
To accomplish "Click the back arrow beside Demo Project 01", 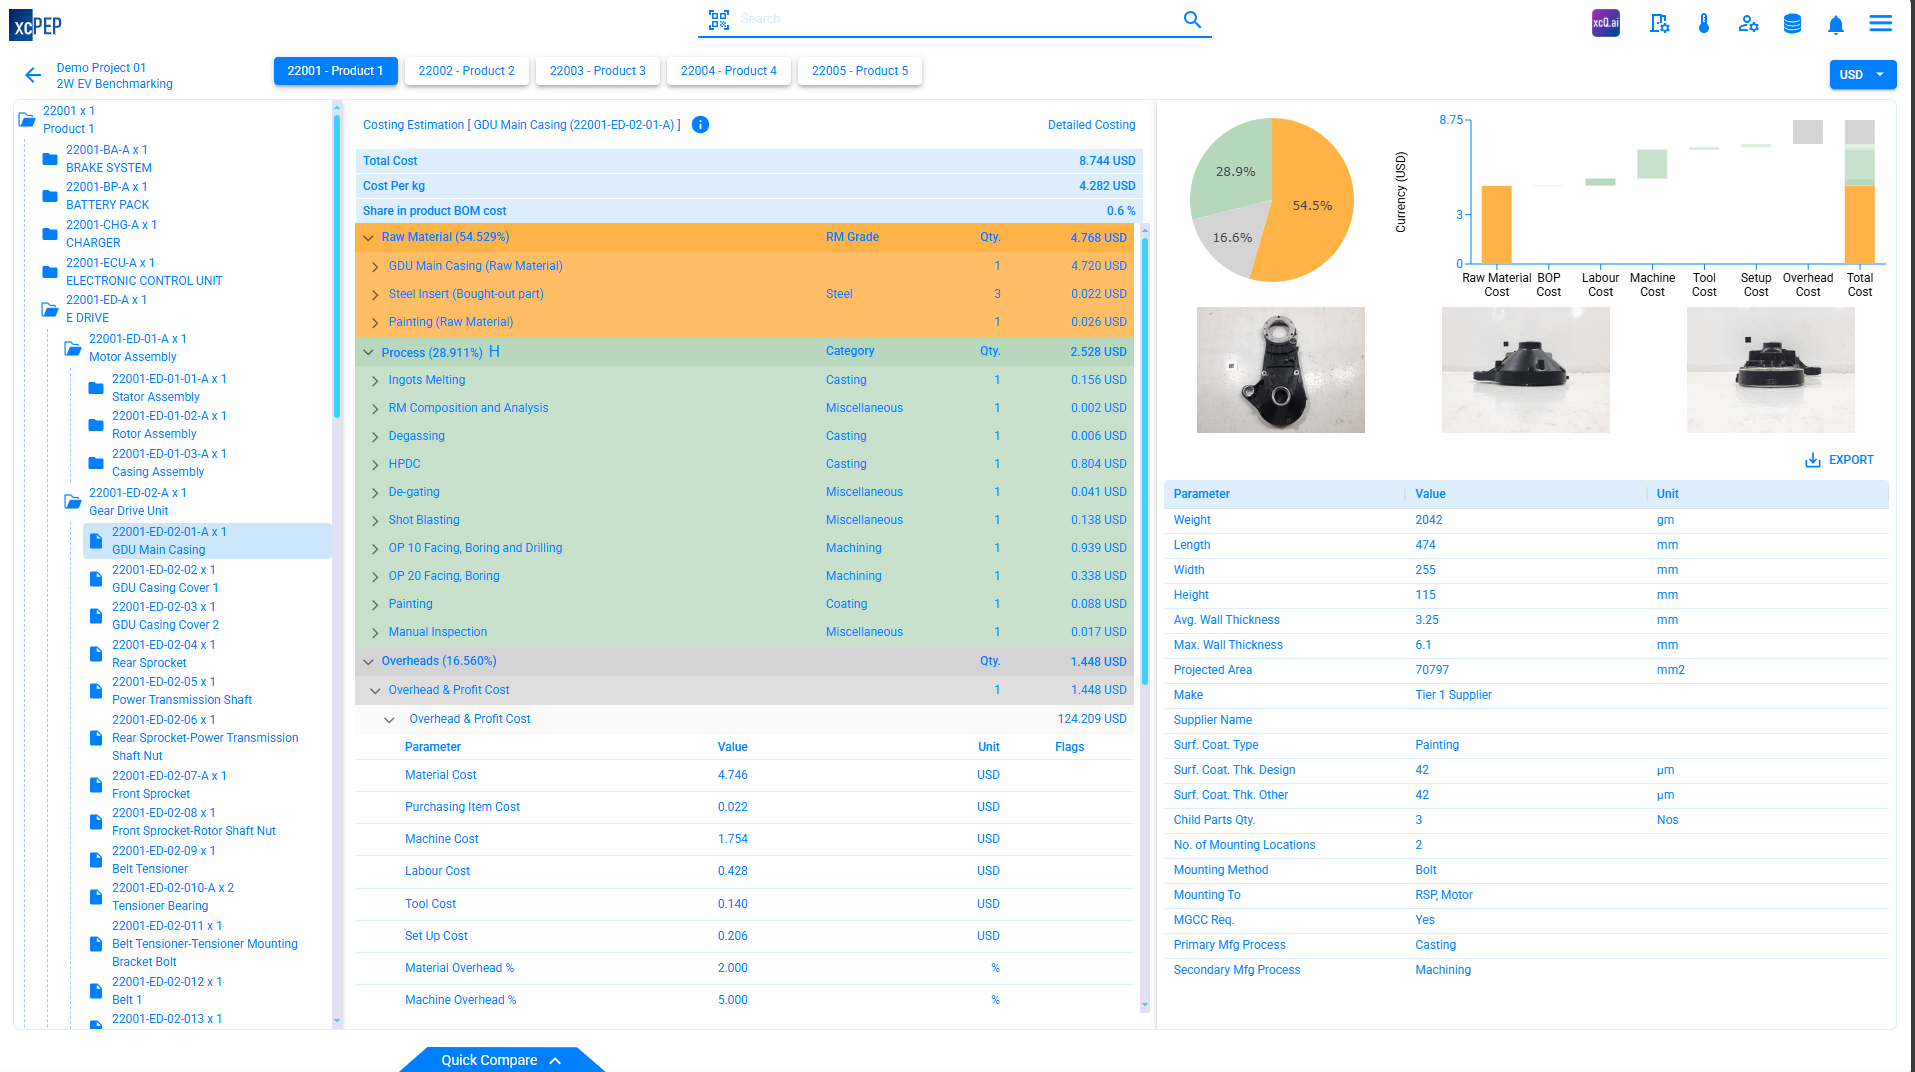I will [31, 75].
